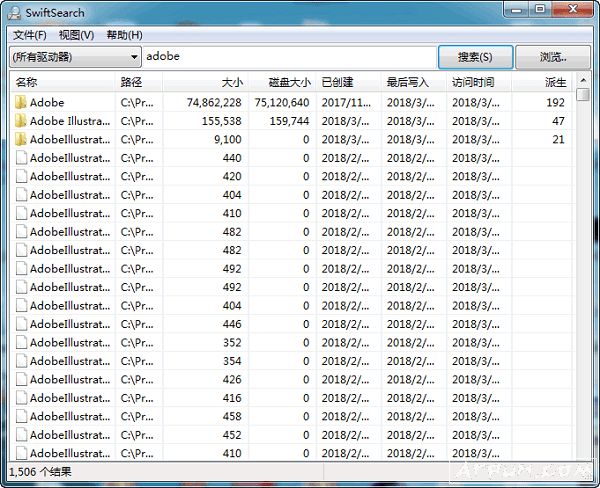Click file icon in row sized 452
This screenshot has width=600, height=488.
[x=21, y=435]
